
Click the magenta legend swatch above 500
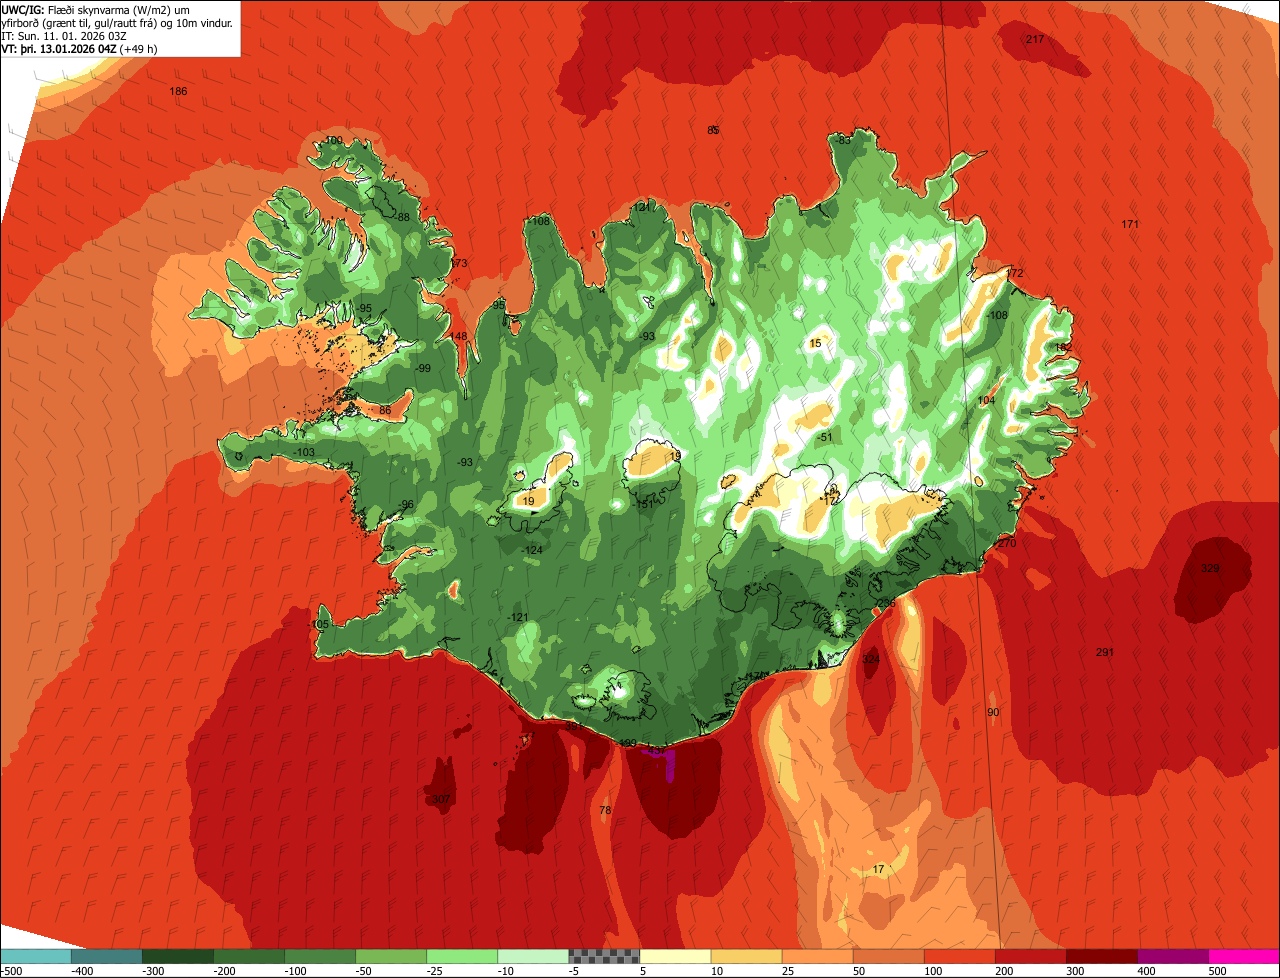coord(1244,956)
